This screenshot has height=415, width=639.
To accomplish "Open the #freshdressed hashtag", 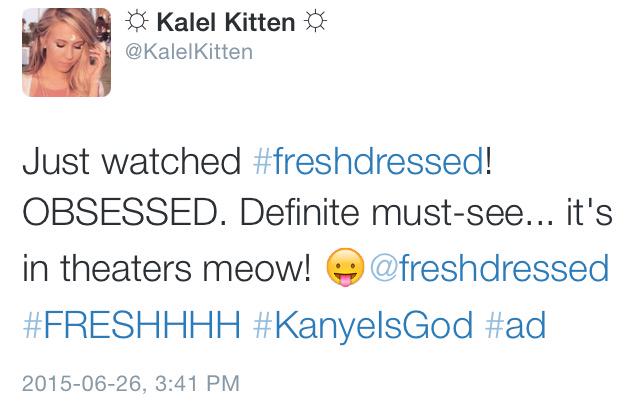I will click(368, 161).
